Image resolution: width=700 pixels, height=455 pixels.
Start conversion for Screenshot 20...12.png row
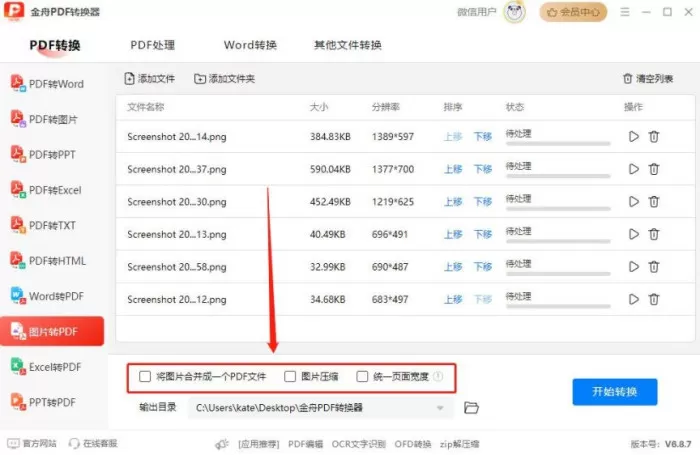pyautogui.click(x=633, y=299)
